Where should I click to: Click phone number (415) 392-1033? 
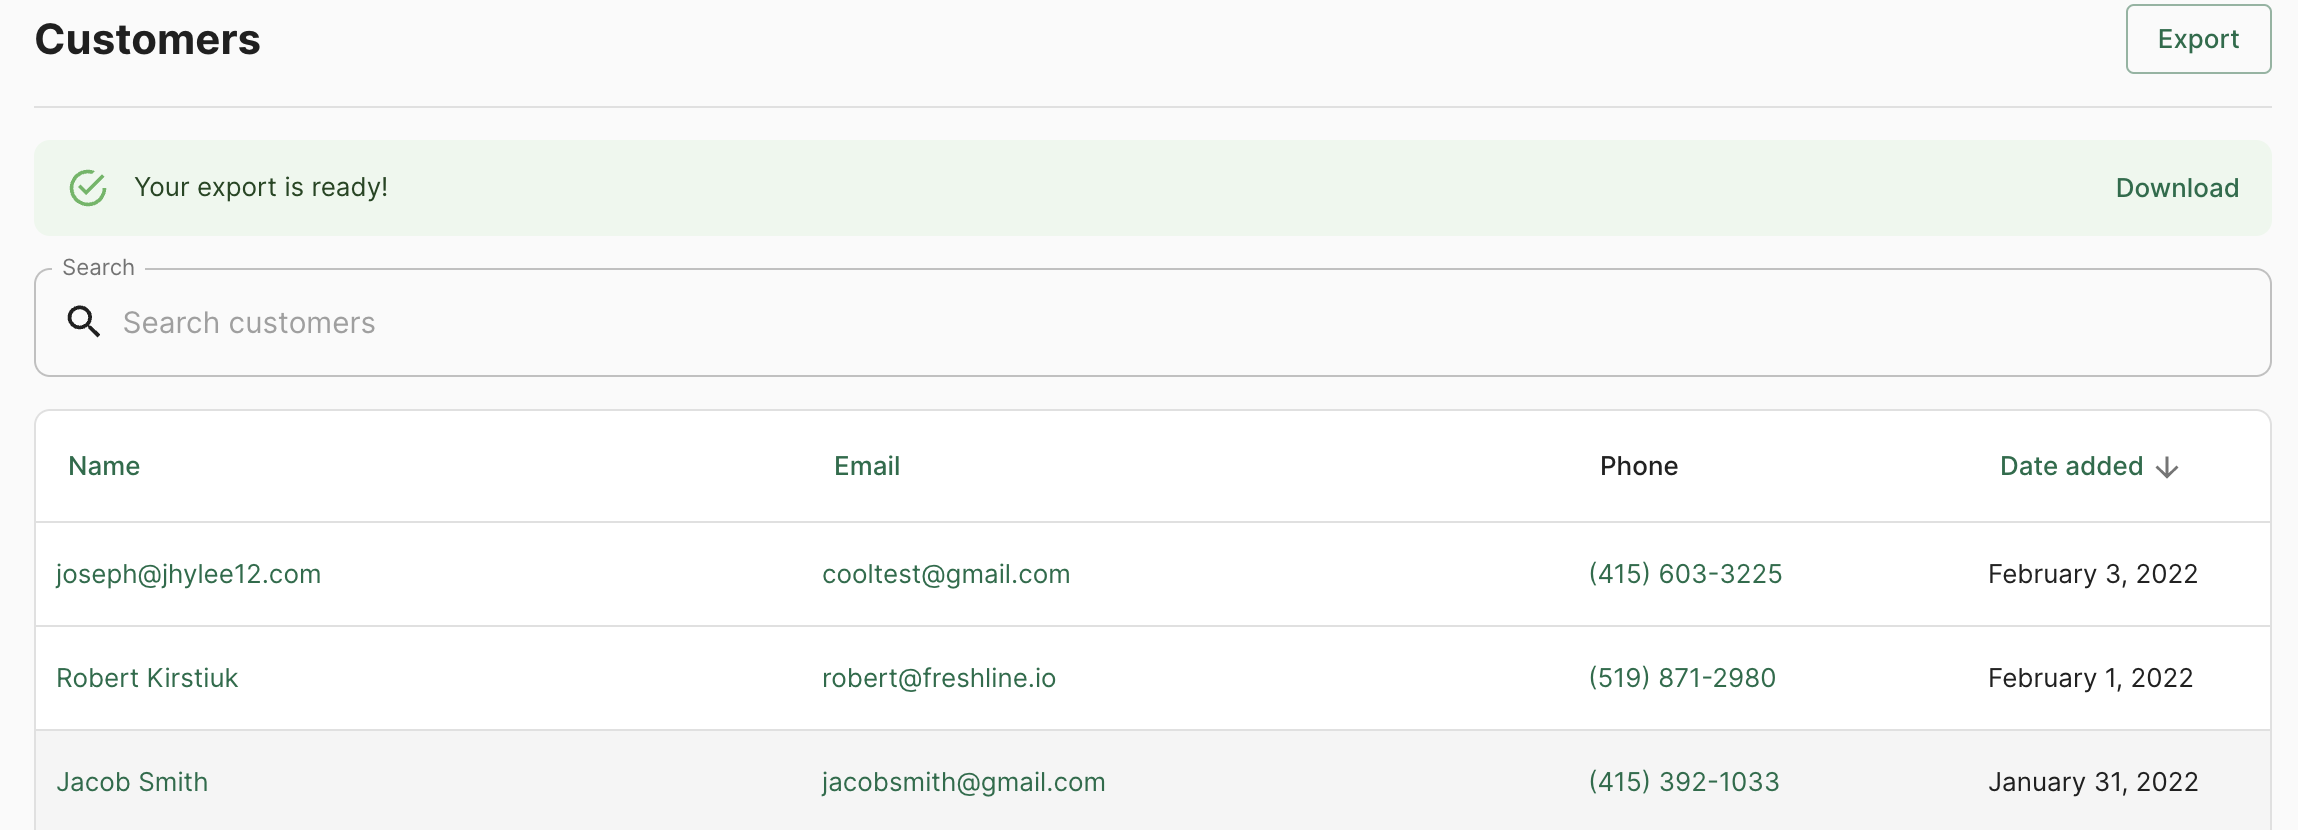pos(1684,782)
